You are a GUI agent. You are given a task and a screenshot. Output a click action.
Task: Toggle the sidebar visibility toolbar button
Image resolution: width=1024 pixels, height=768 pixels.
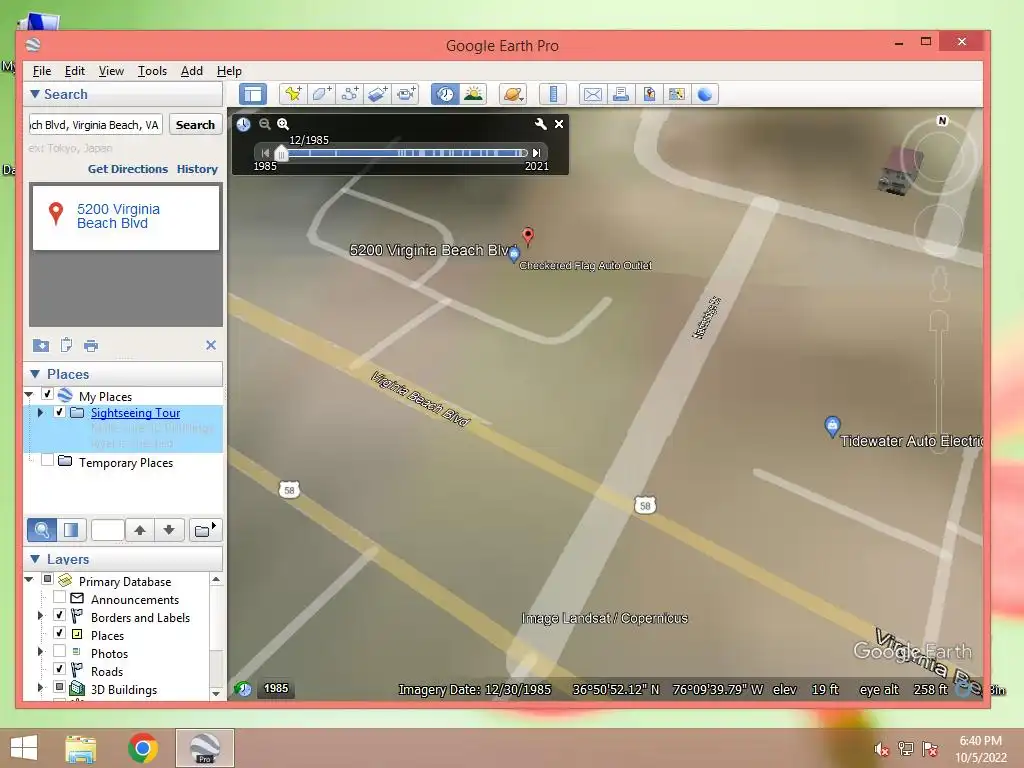tap(253, 94)
